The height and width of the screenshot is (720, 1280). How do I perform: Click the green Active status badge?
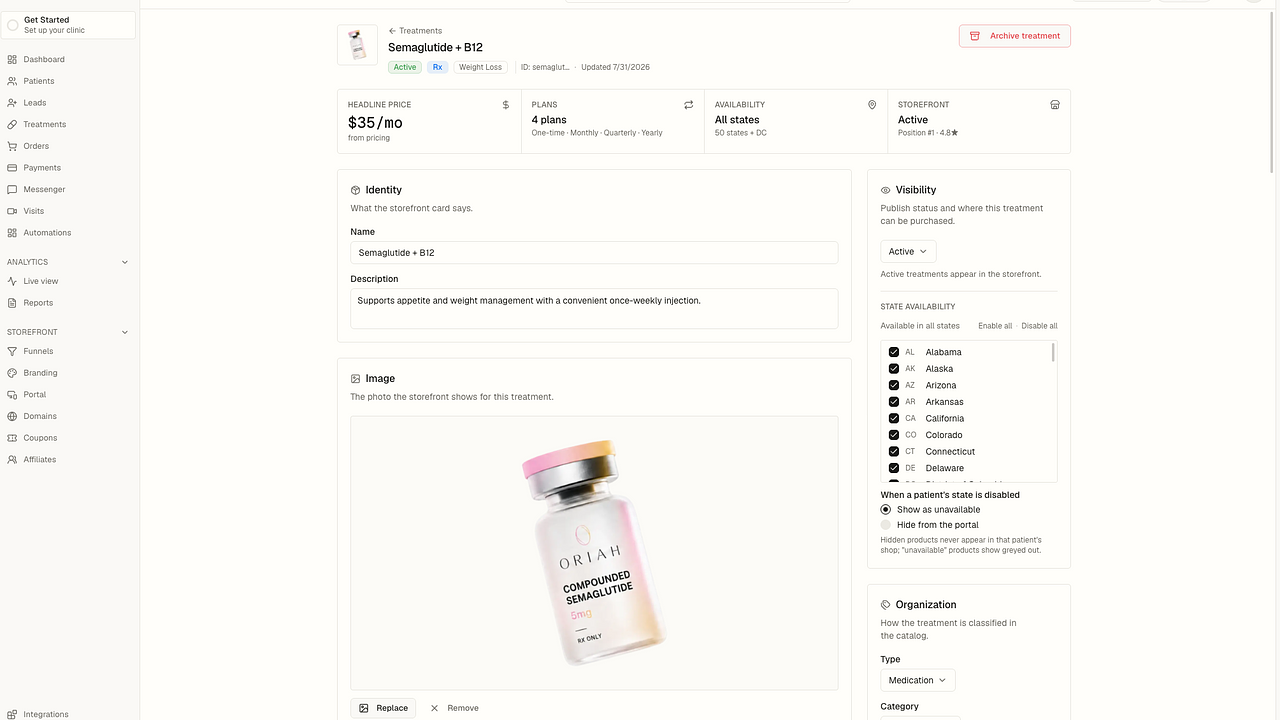405,67
